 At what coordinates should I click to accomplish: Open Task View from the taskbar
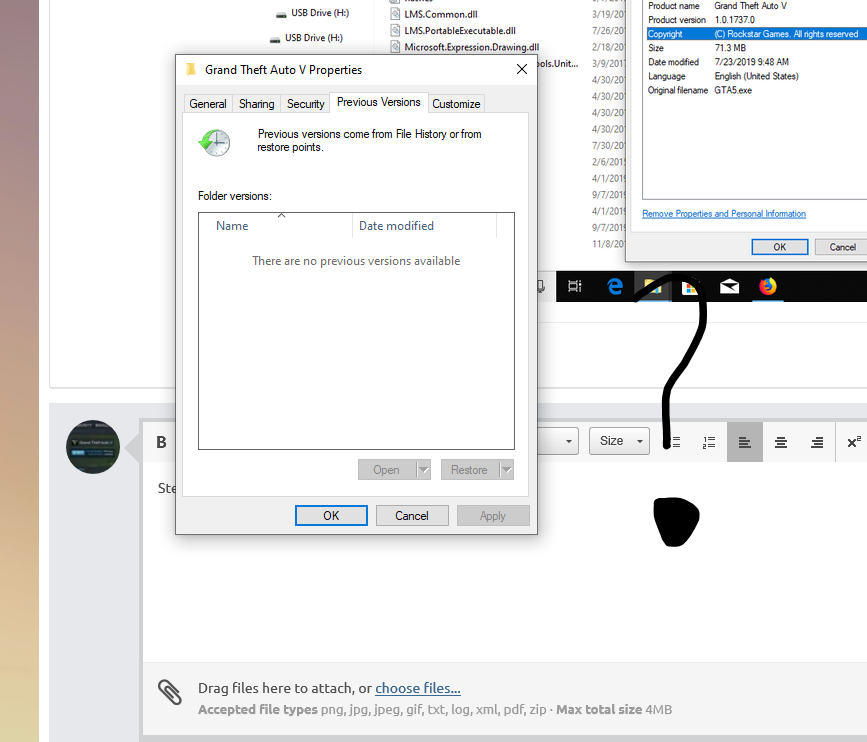(575, 286)
